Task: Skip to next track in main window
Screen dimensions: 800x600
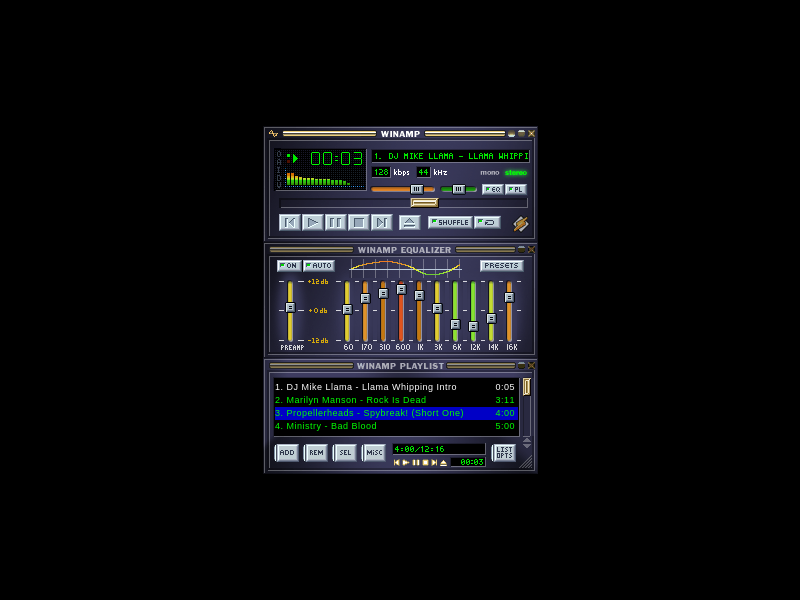Action: tap(382, 223)
